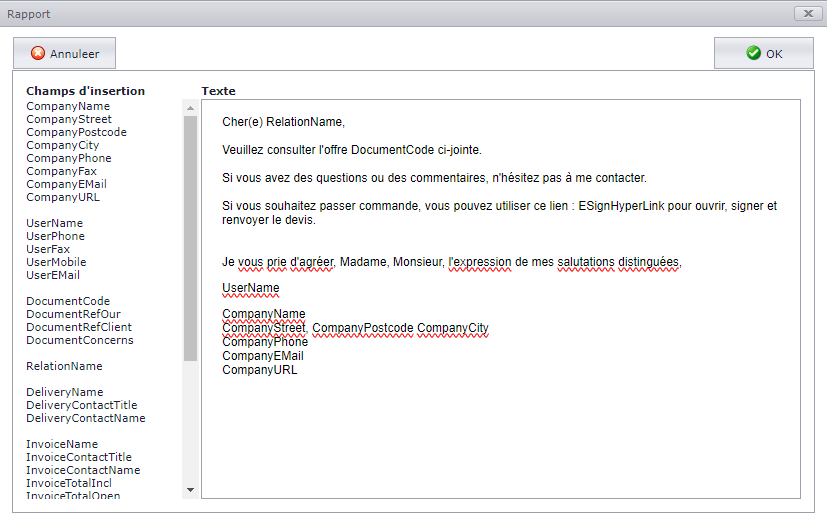
Task: Click the insertion fields scrollbar thumb
Action: point(190,238)
